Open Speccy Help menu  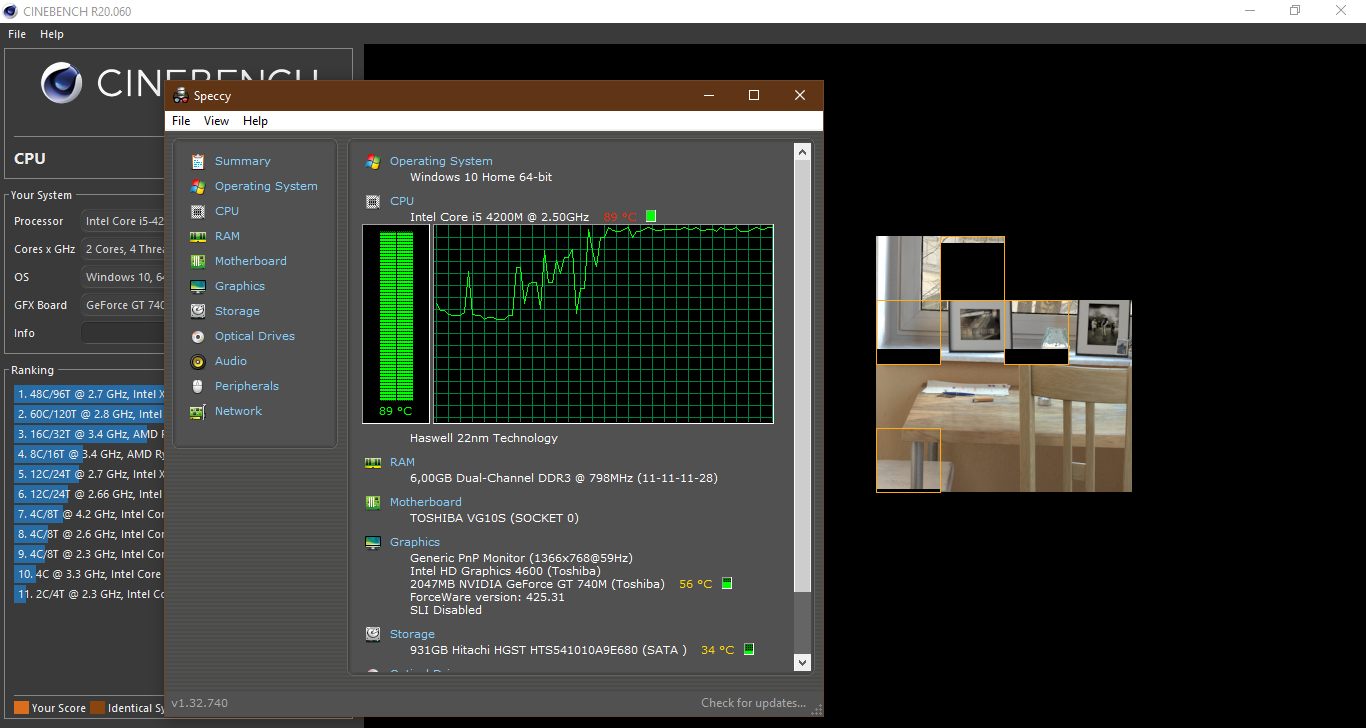coord(255,121)
